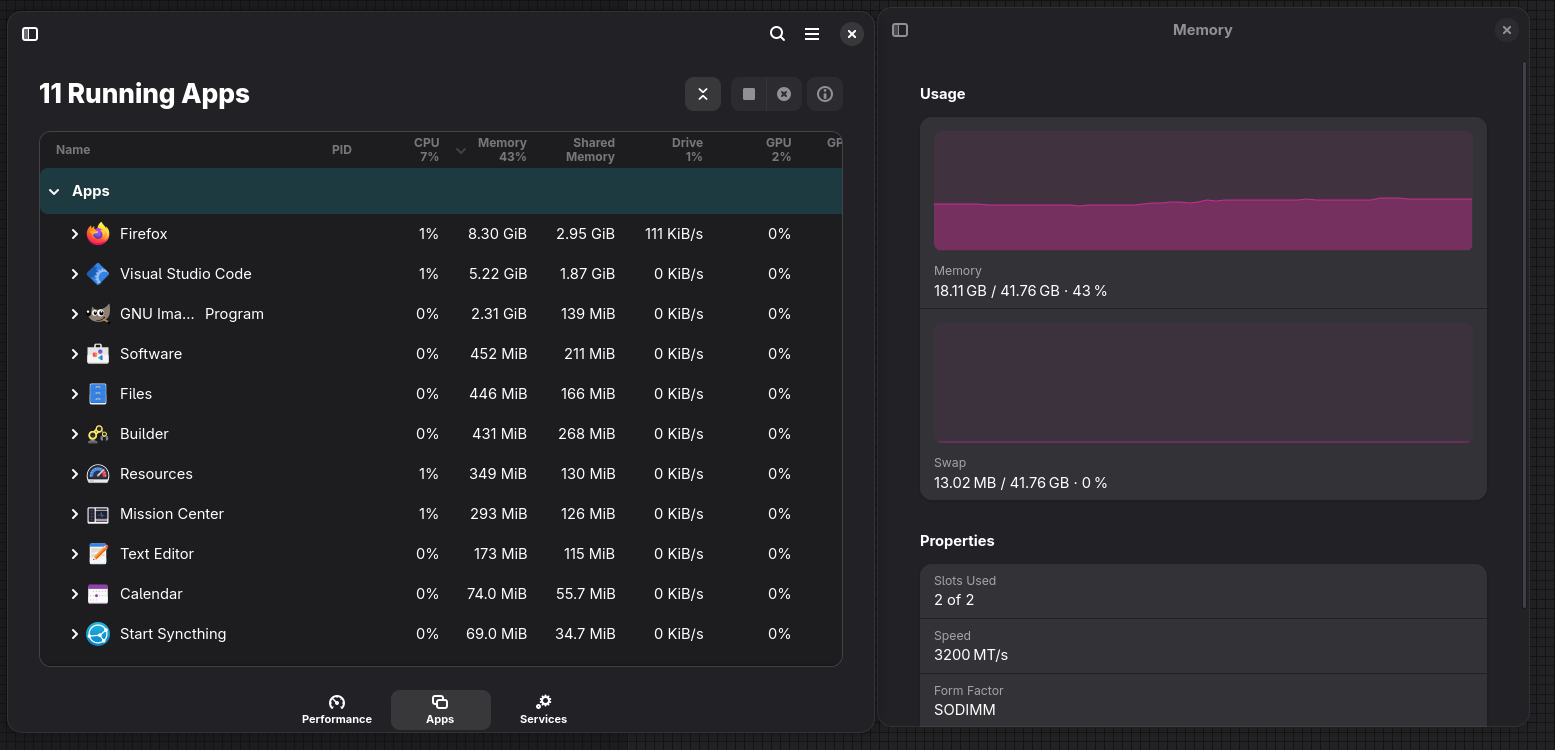Sort by the CPU column header

pyautogui.click(x=427, y=150)
